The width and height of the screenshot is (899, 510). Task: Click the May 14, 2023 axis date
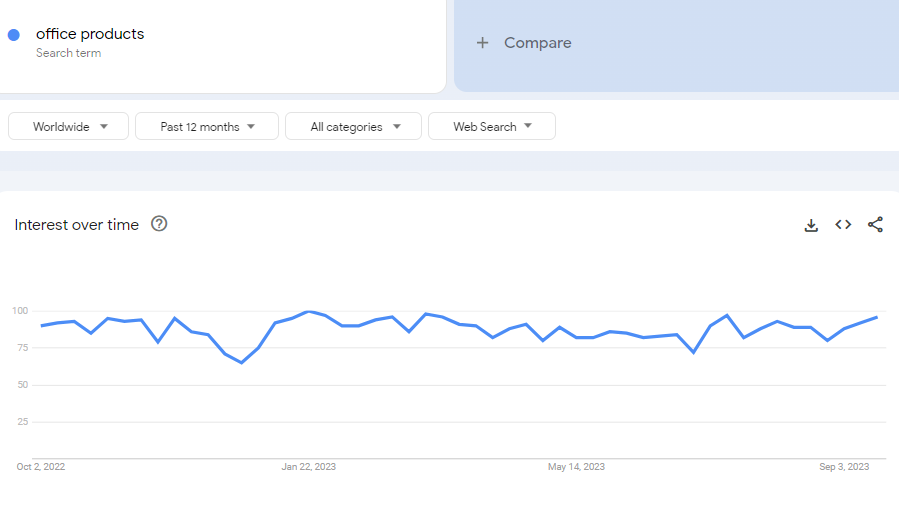point(576,467)
